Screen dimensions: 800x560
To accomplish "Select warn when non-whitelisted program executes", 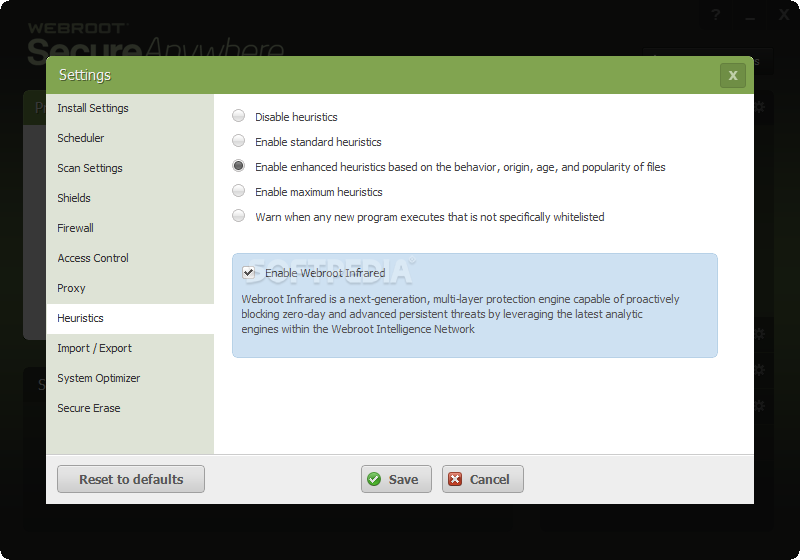I will point(238,216).
